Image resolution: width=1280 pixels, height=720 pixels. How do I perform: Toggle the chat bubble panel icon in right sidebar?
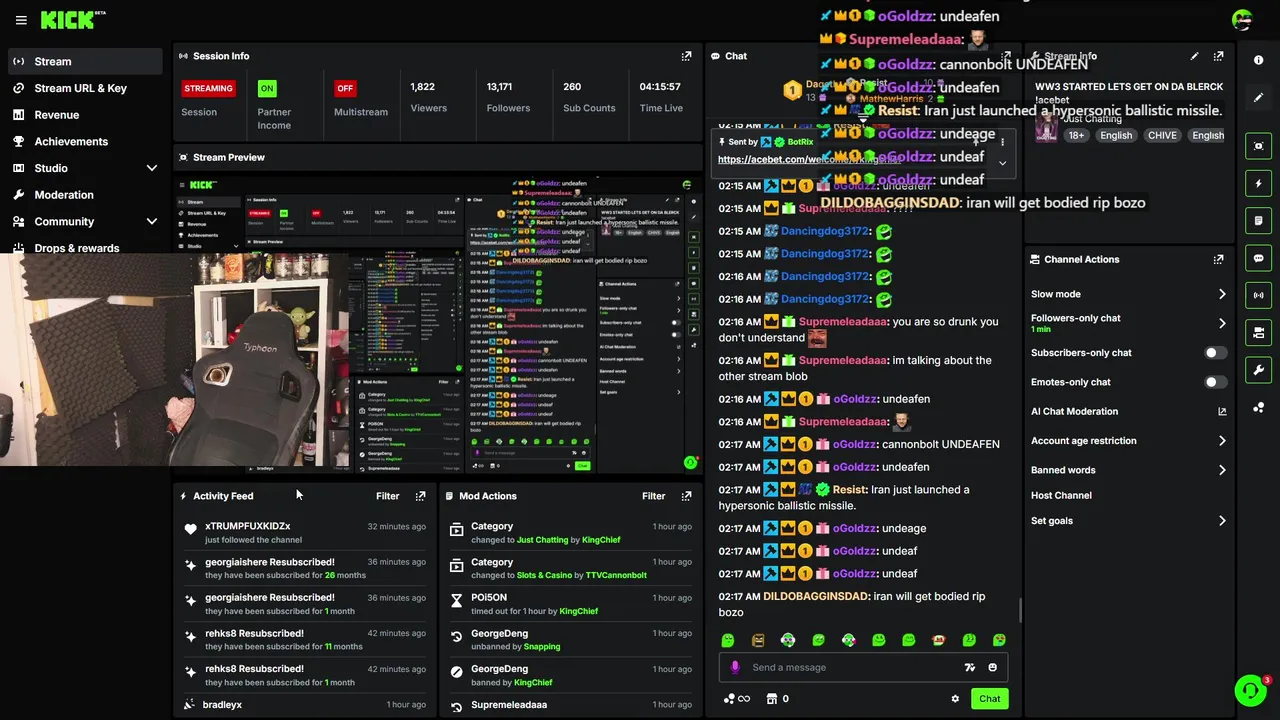click(x=1258, y=258)
